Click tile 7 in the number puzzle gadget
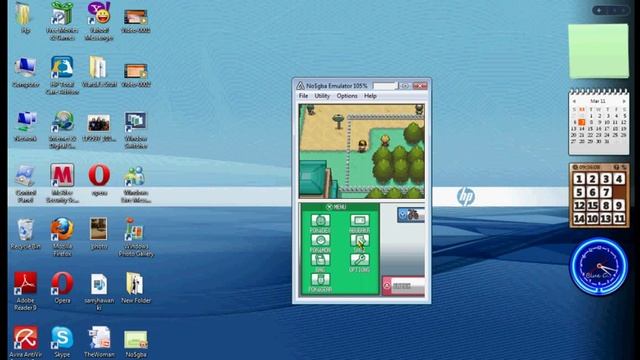Screen dimensions: 640x360 (606, 192)
